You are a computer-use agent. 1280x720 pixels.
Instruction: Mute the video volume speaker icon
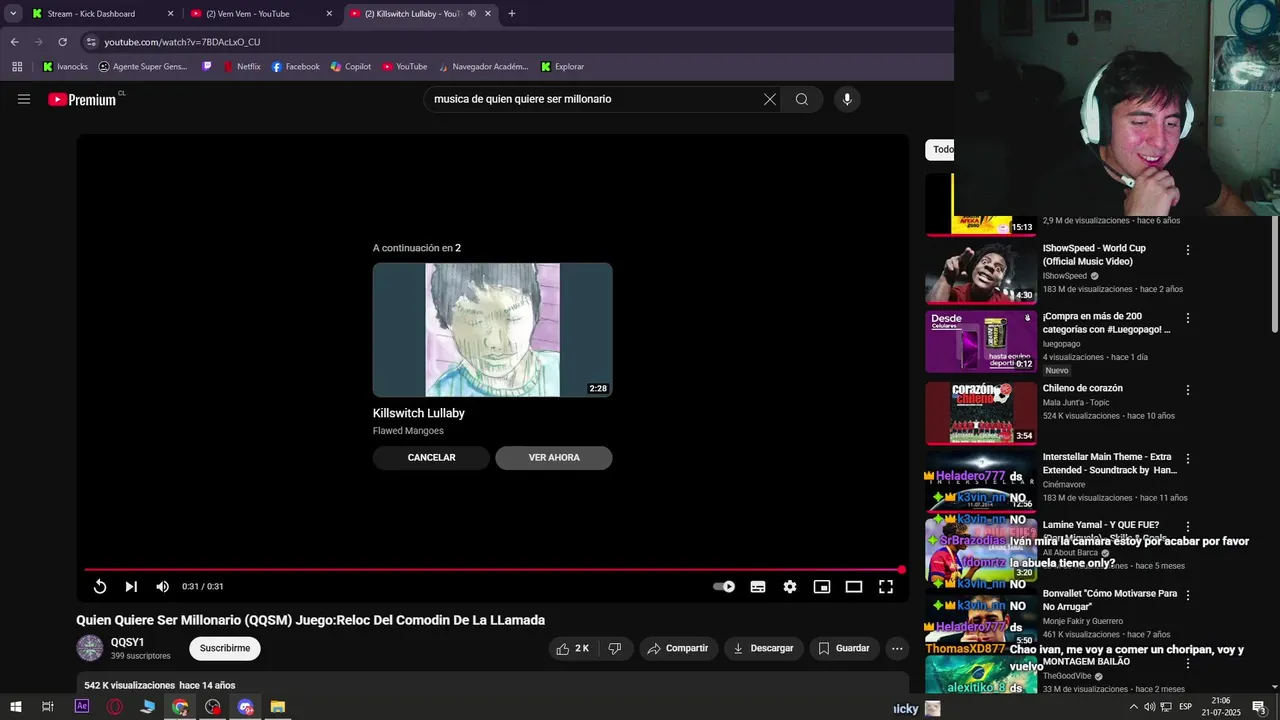click(162, 587)
